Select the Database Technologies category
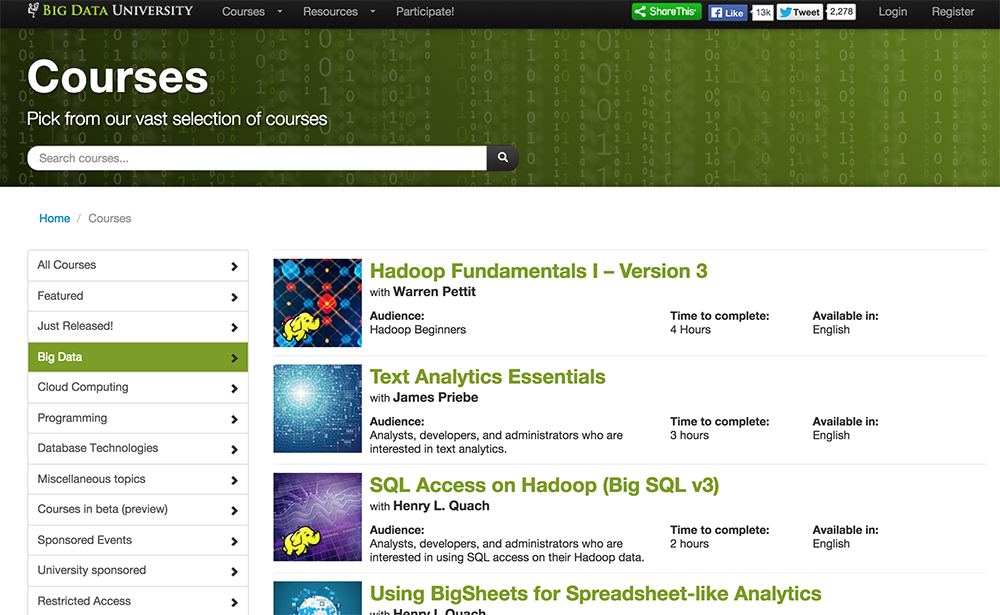The image size is (1000, 615). (x=138, y=448)
